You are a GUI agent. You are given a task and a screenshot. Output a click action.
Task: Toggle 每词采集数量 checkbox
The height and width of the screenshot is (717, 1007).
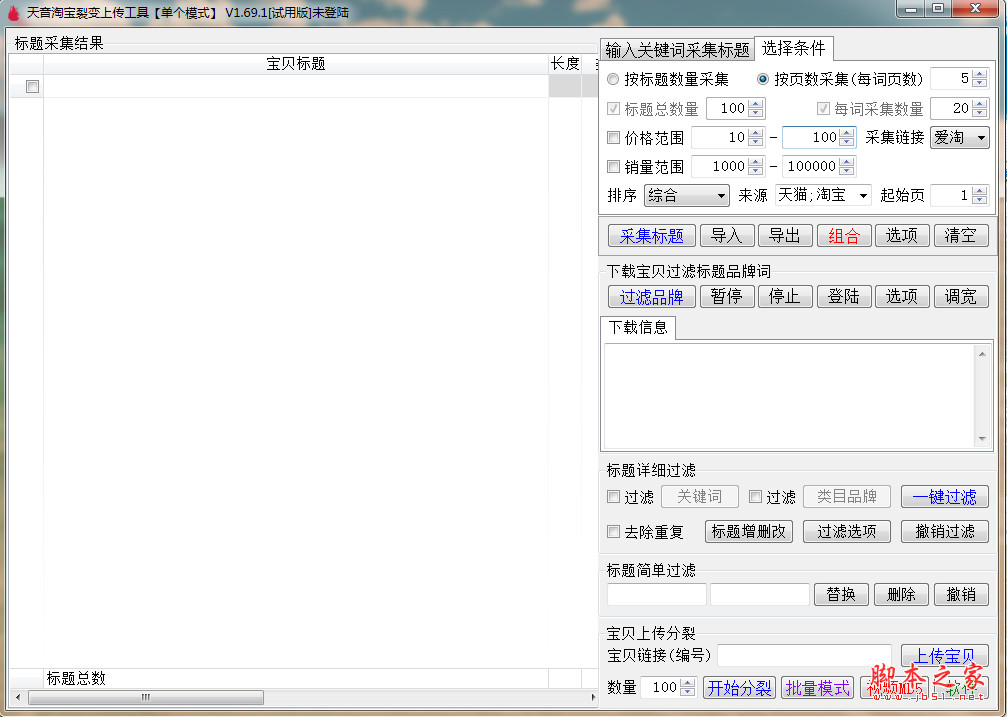tap(823, 109)
